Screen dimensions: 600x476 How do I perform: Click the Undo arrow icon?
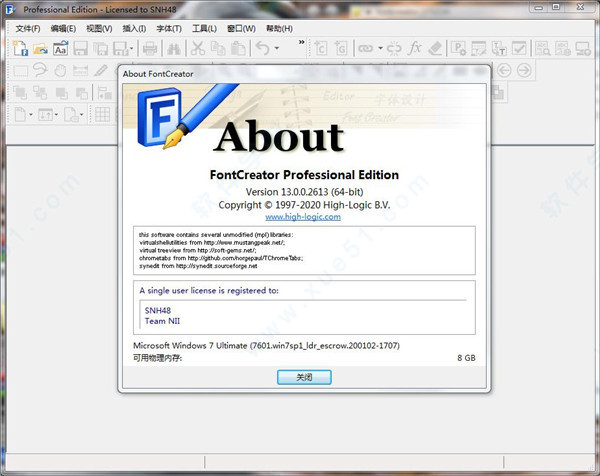pyautogui.click(x=263, y=49)
